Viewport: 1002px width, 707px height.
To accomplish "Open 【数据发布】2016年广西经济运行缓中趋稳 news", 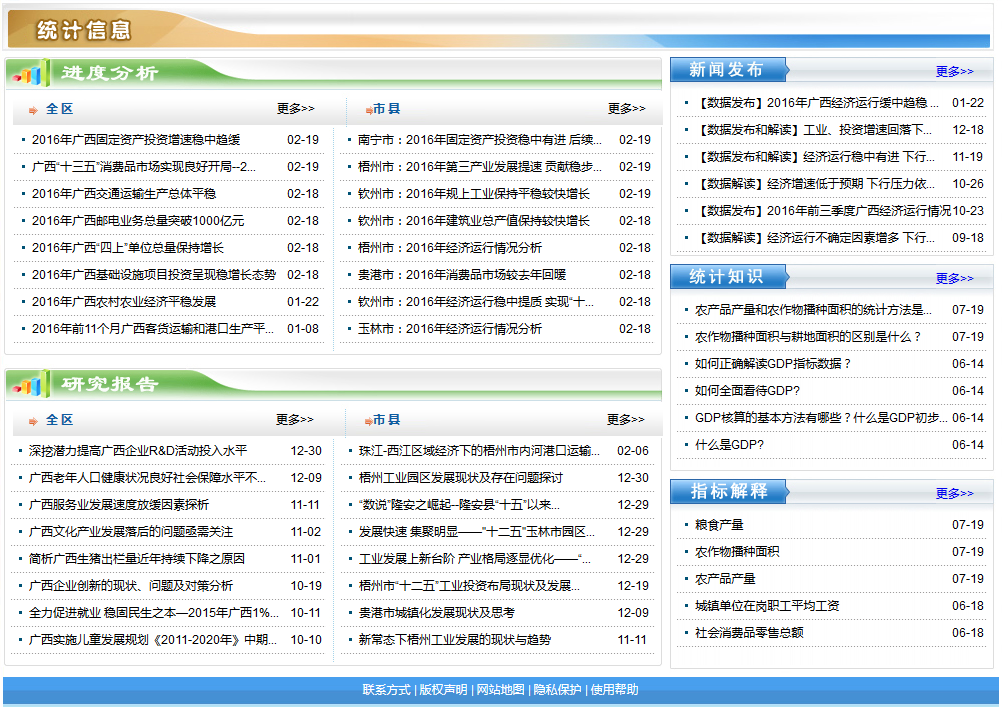I will (x=817, y=103).
